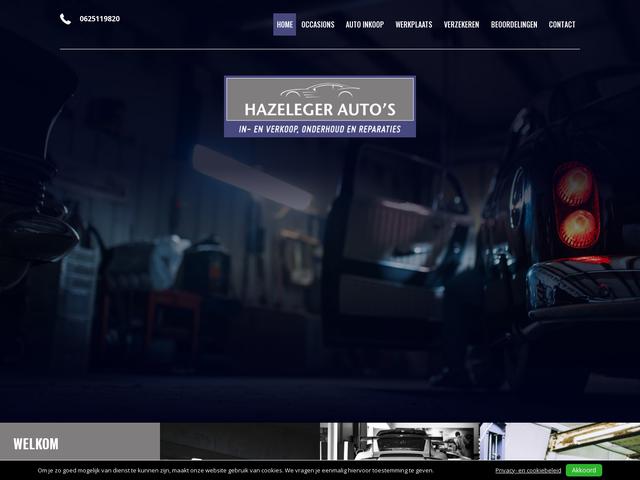The height and width of the screenshot is (480, 640).
Task: Open the Porsche rear view thumbnail
Action: (x=399, y=441)
